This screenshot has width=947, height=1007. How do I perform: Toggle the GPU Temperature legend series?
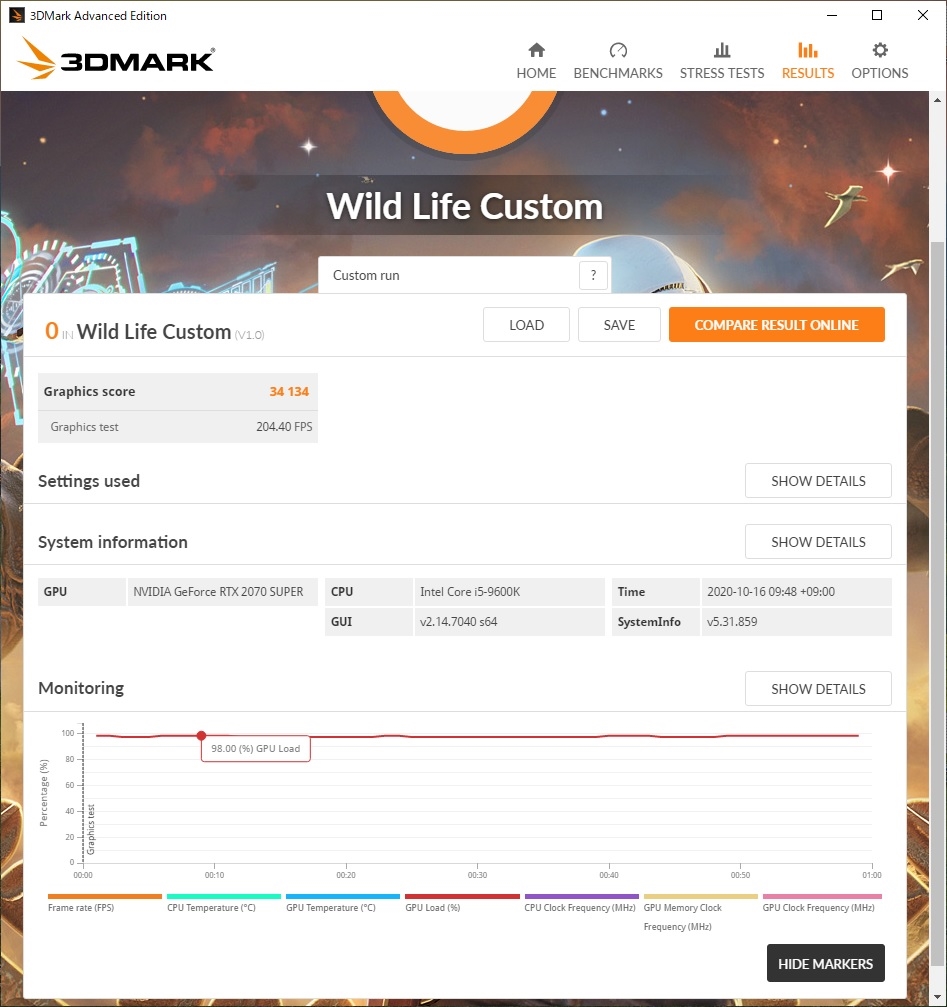342,903
